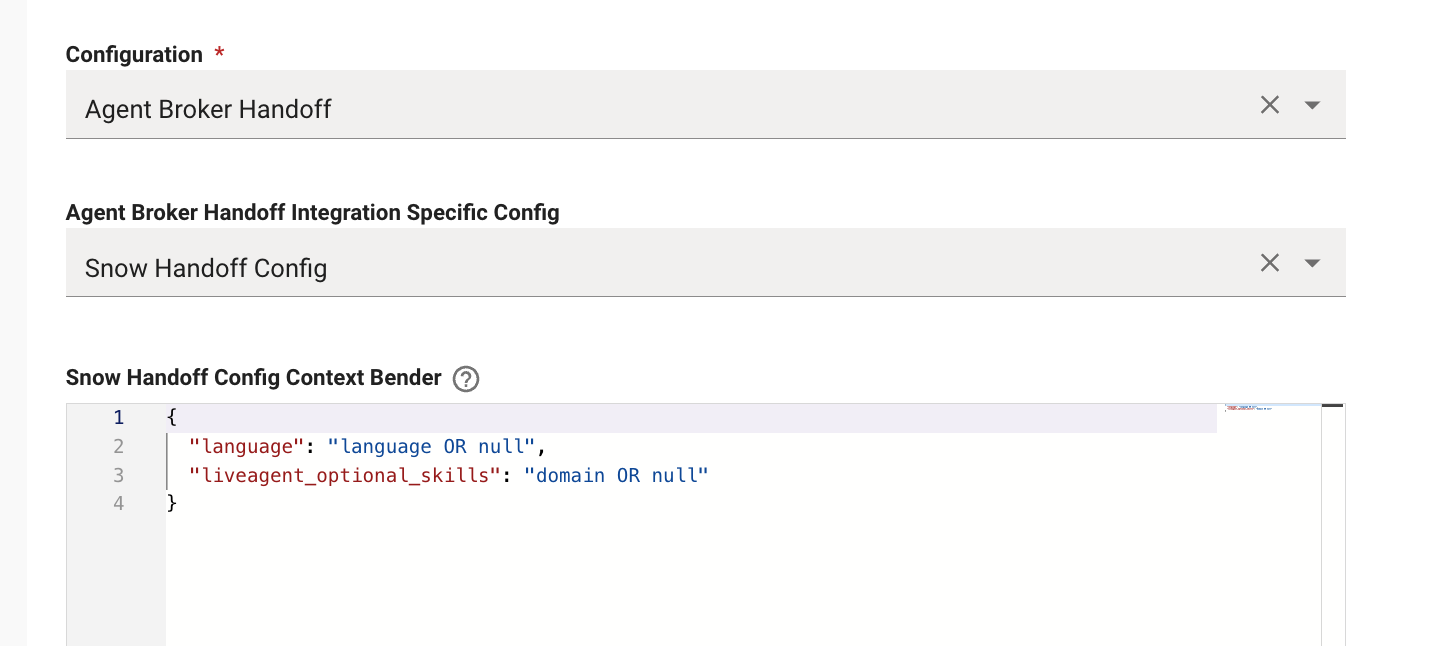The height and width of the screenshot is (646, 1434).
Task: Place cursor in "domain OR null" value
Action: pos(615,475)
